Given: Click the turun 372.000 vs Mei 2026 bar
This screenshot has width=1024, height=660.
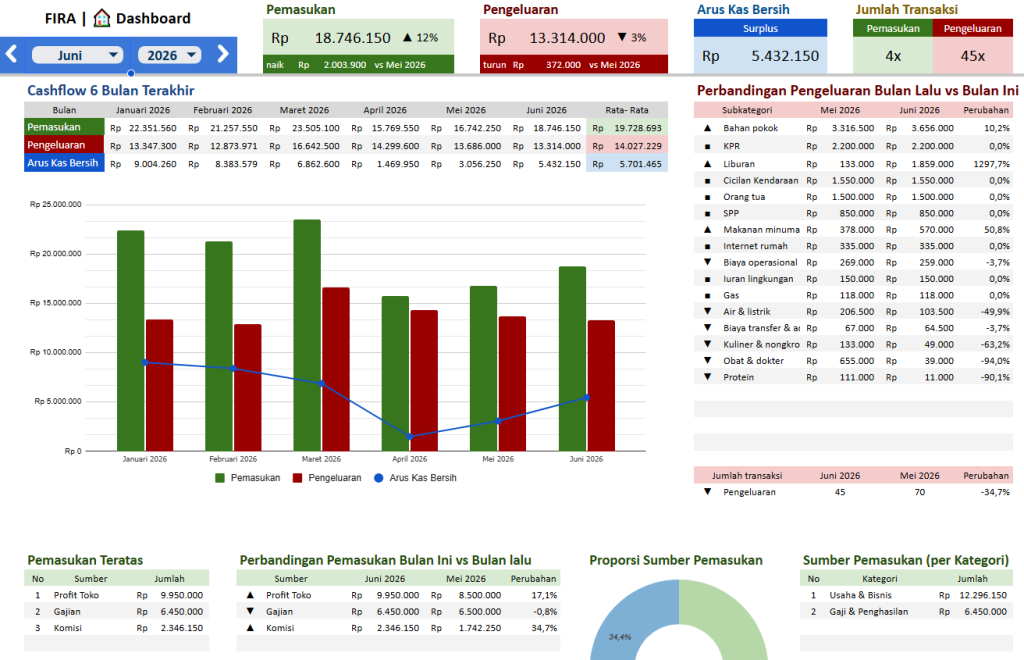Looking at the screenshot, I should click(x=574, y=65).
